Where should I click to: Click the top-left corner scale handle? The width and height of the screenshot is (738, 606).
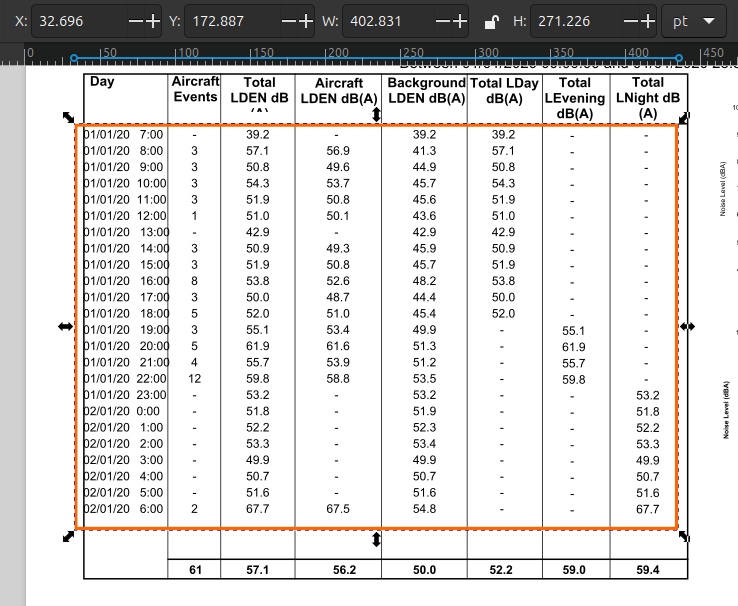tap(68, 117)
